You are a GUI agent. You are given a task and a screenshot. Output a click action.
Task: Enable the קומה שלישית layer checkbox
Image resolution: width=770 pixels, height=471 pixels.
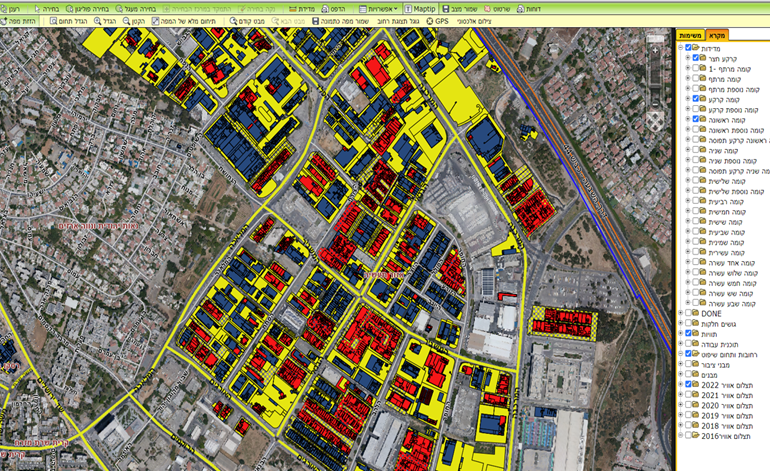coord(697,181)
